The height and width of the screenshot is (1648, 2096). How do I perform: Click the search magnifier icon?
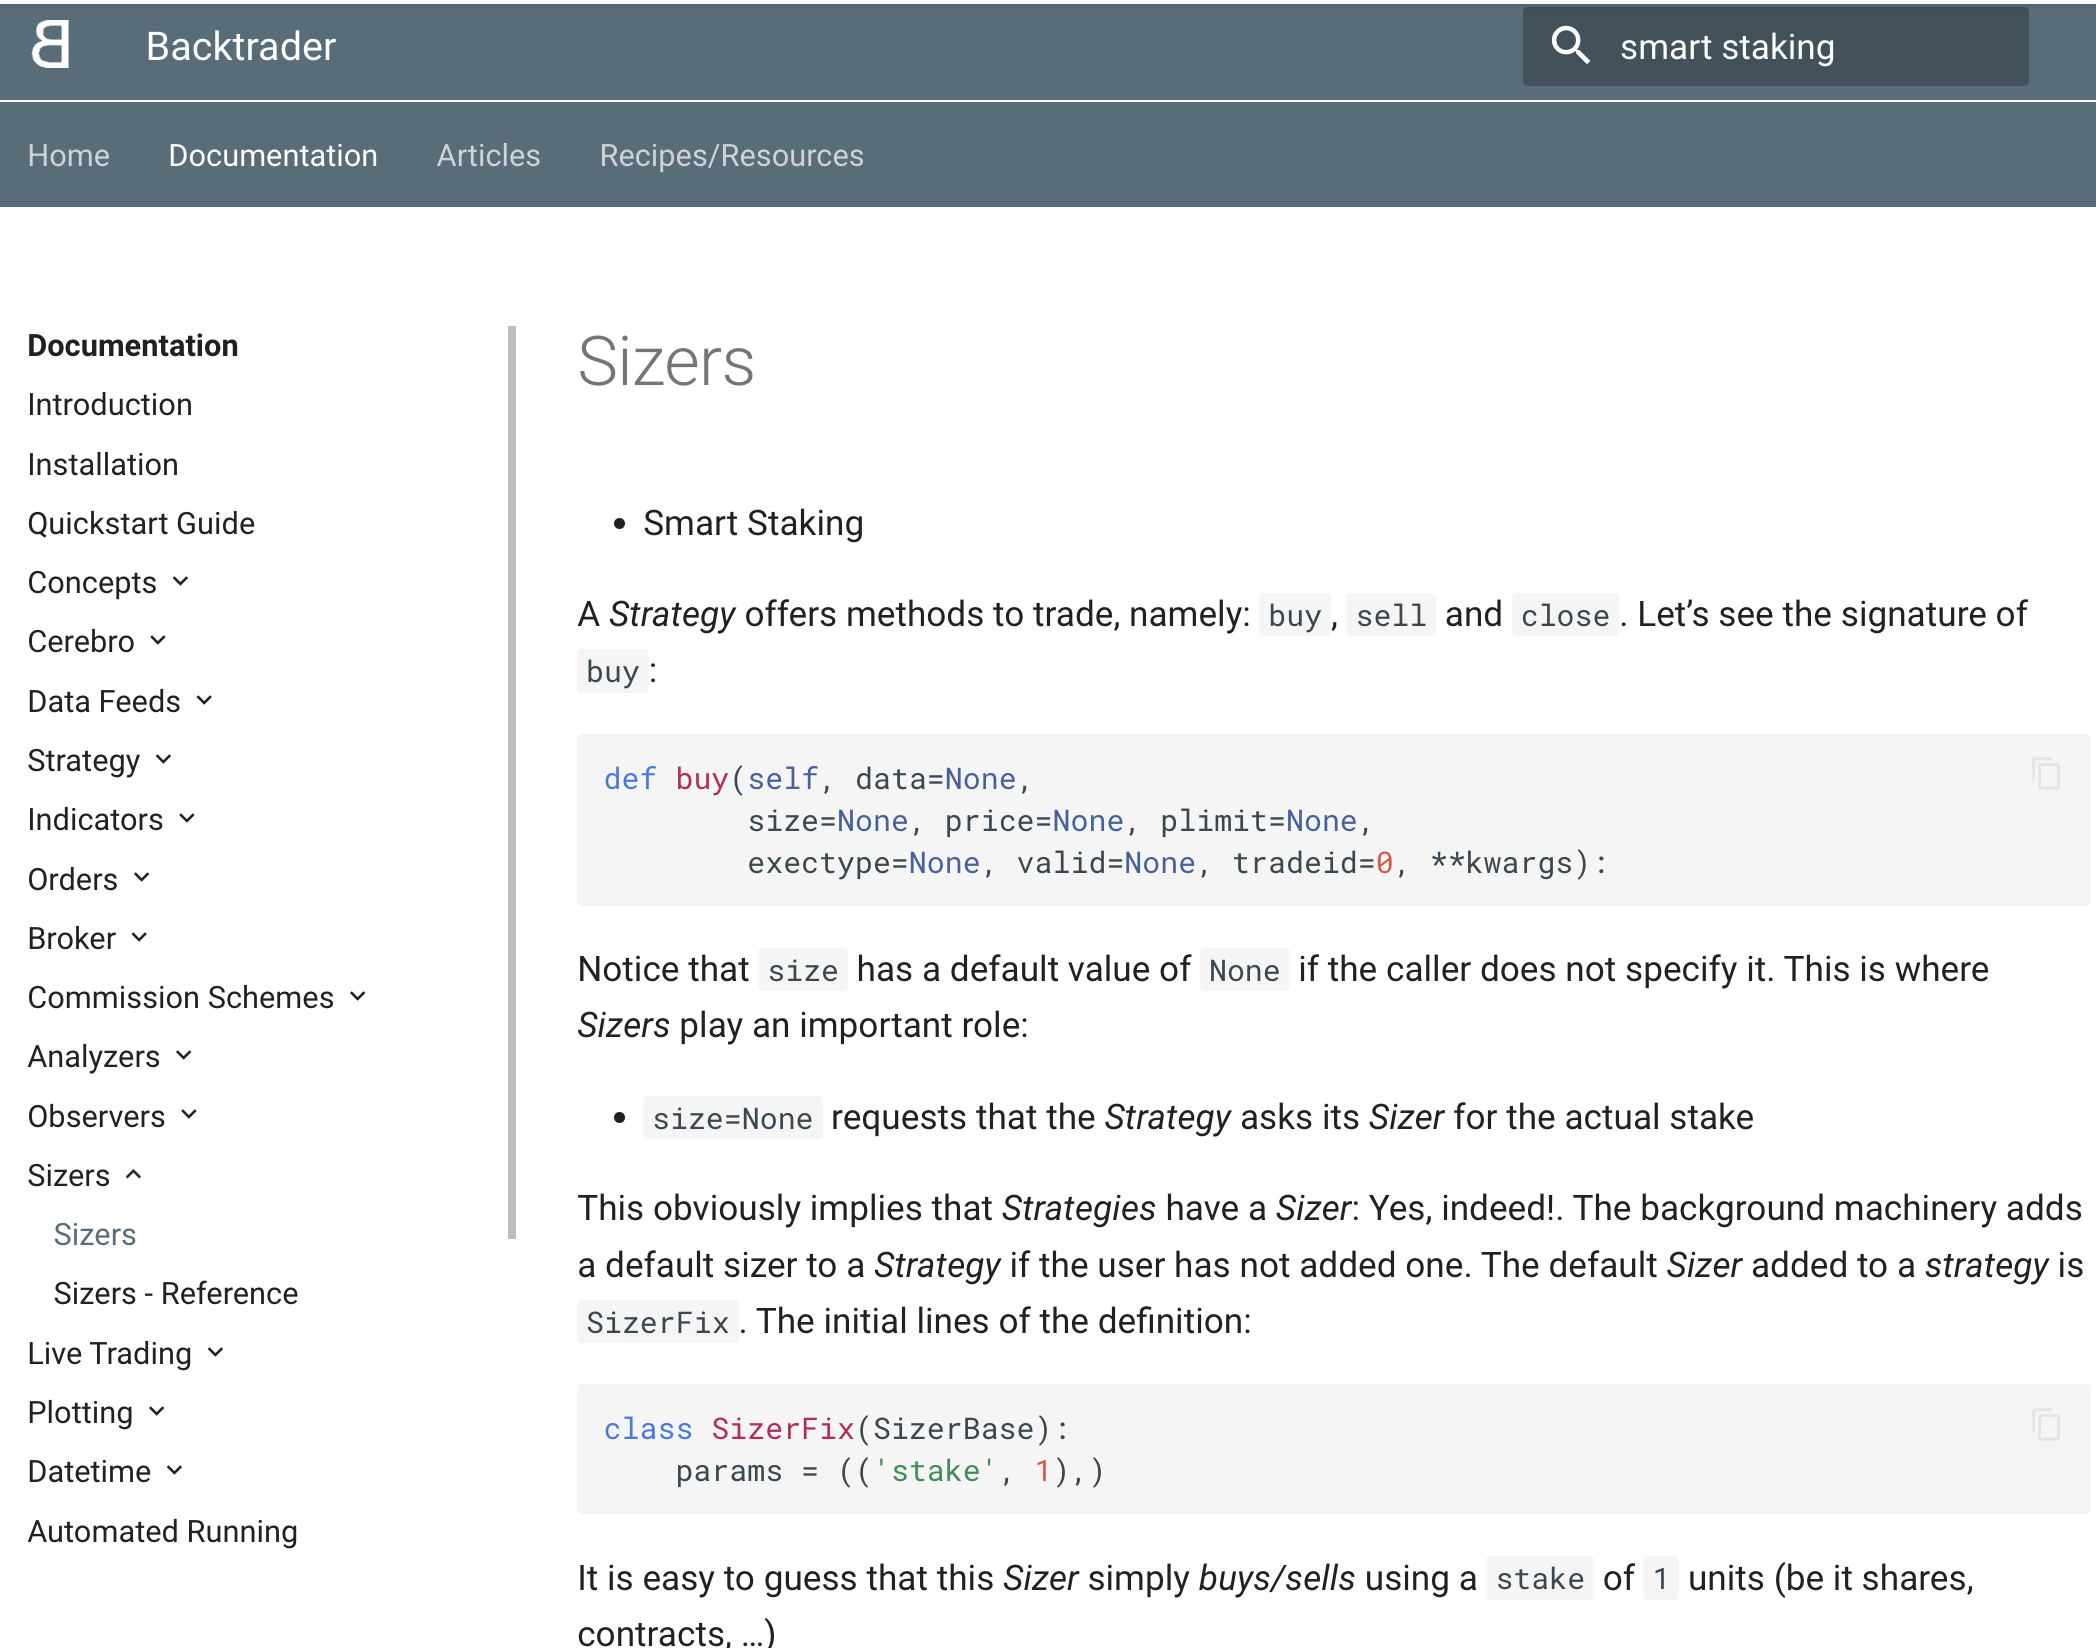pyautogui.click(x=1569, y=46)
